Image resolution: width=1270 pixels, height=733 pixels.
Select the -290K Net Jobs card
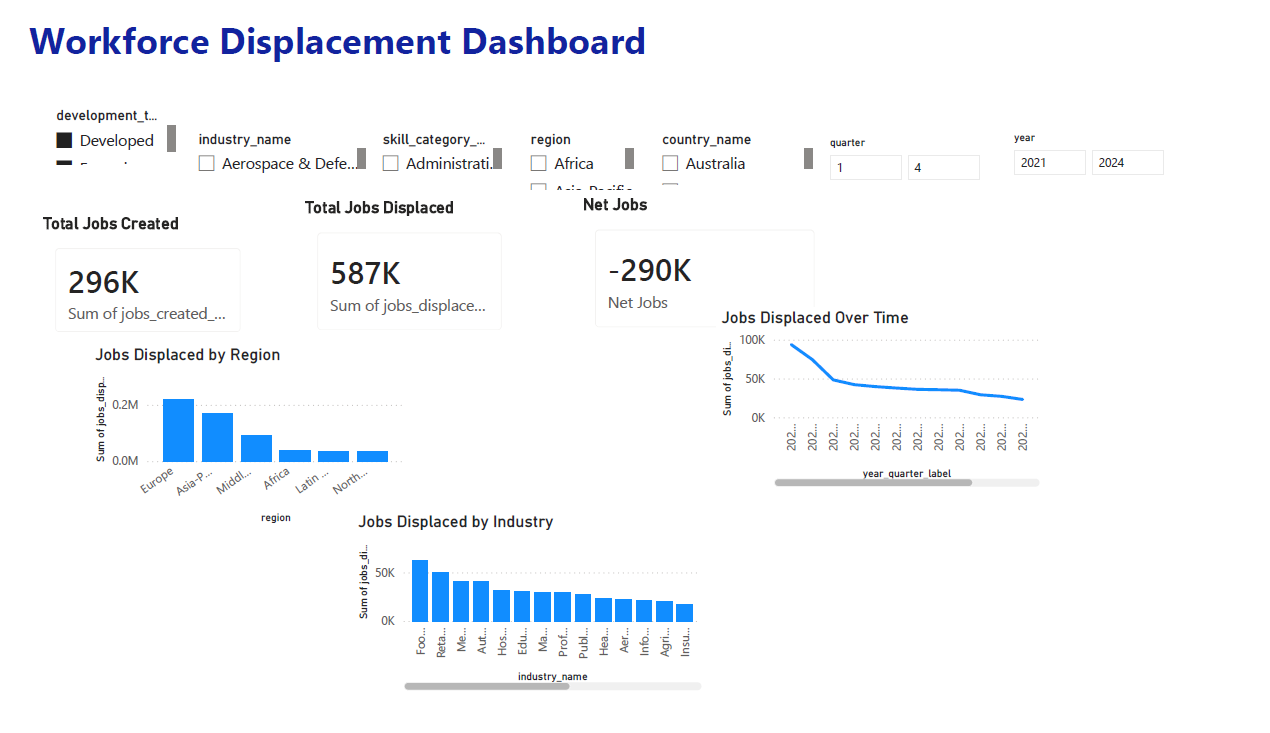[705, 279]
